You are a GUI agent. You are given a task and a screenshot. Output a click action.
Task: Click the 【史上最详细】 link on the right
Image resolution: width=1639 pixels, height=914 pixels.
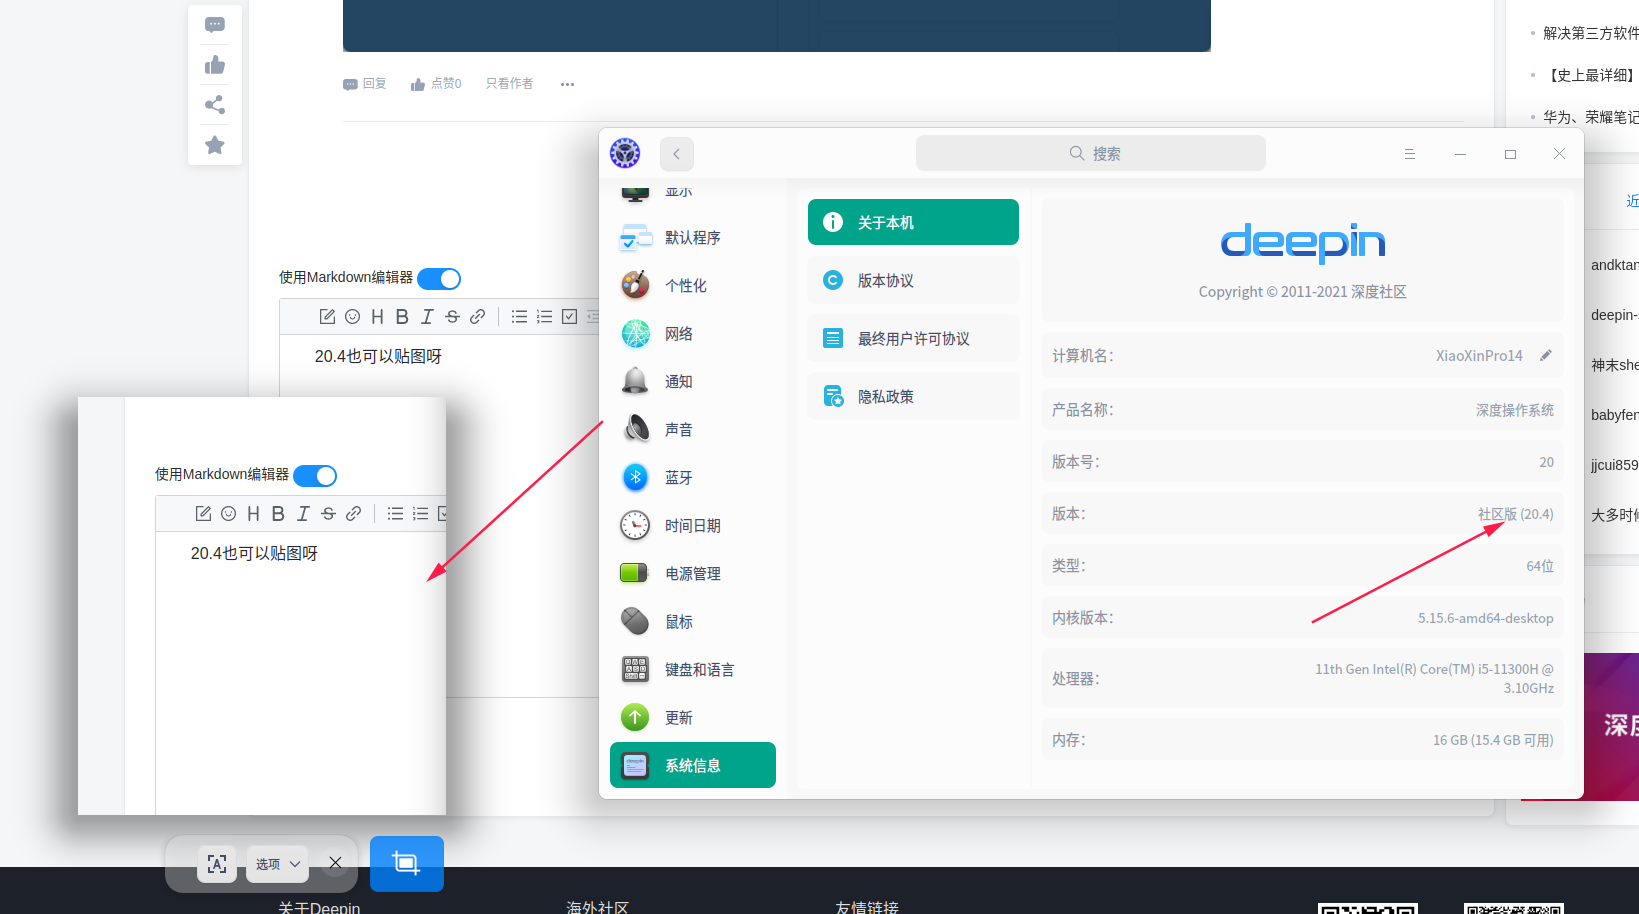(x=1590, y=75)
